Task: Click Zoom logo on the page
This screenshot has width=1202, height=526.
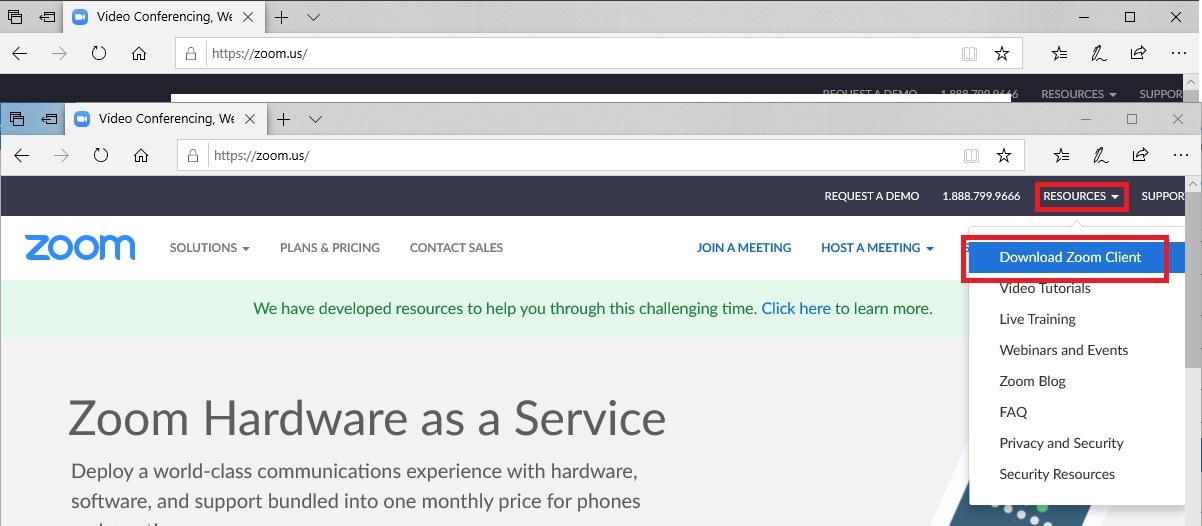Action: tap(80, 248)
